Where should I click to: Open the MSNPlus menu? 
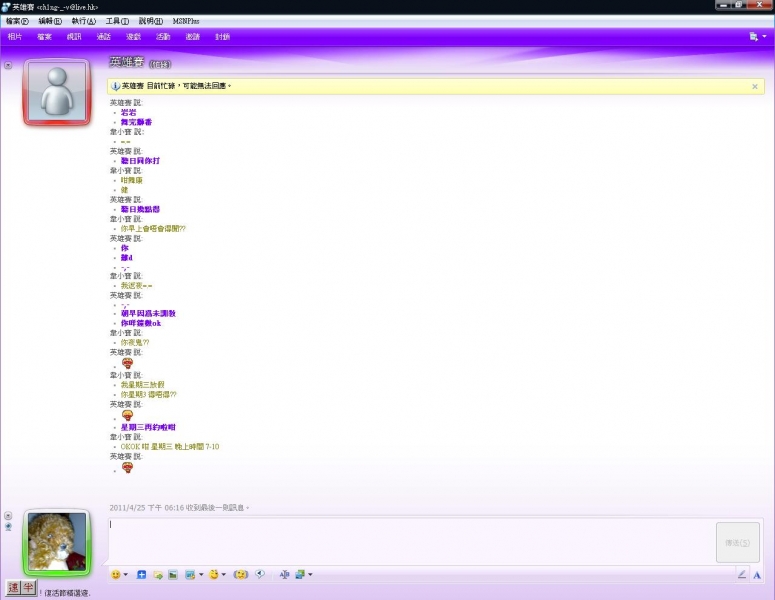pyautogui.click(x=186, y=21)
